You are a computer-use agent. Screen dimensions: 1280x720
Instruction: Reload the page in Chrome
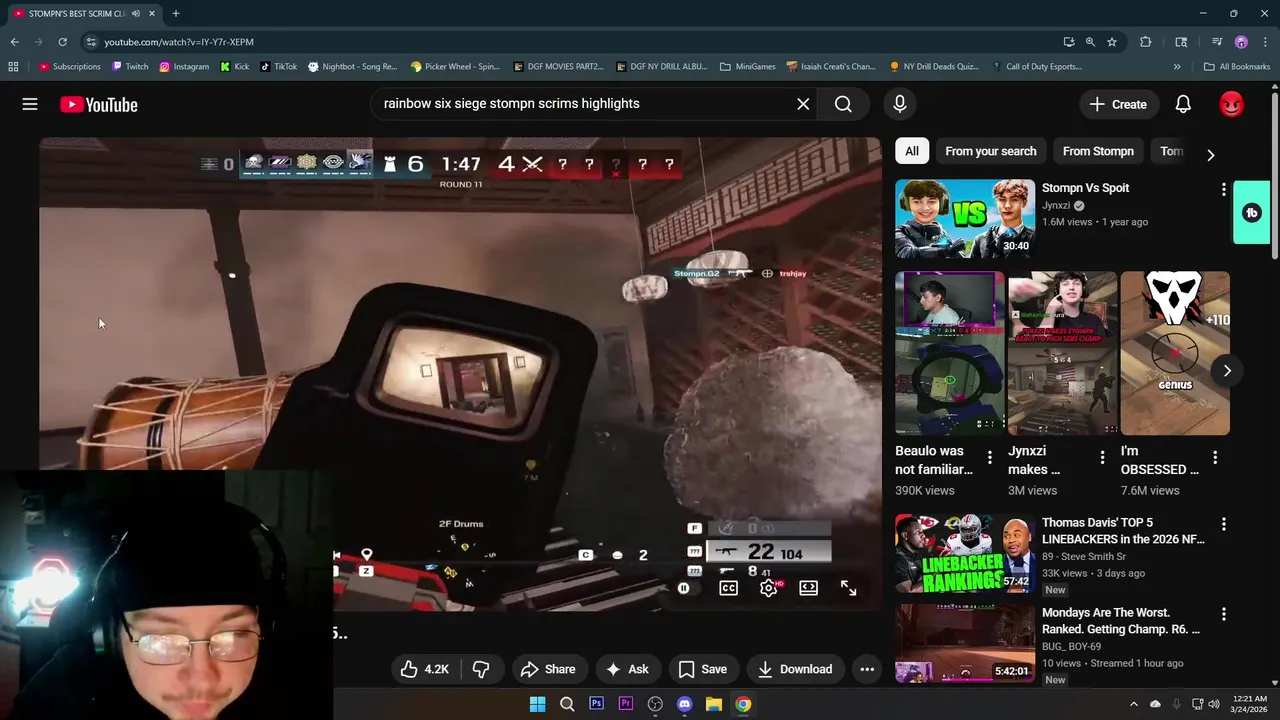(x=62, y=42)
